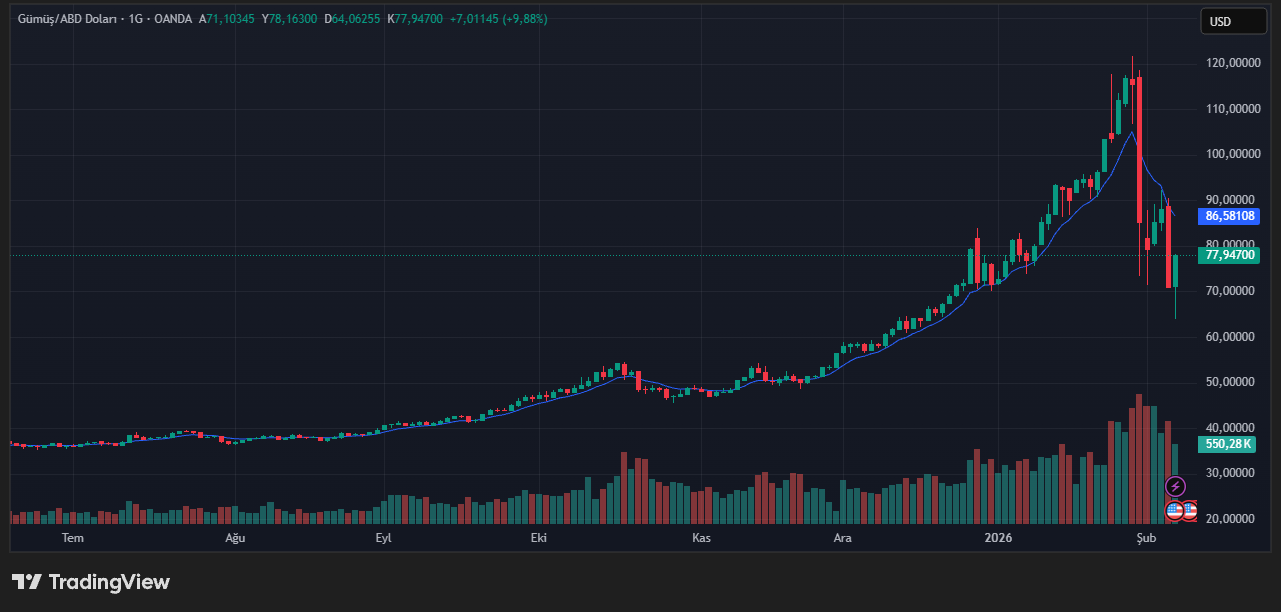This screenshot has height=612, width=1281.
Task: Click the 100,00000 price scale label
Action: point(1229,154)
